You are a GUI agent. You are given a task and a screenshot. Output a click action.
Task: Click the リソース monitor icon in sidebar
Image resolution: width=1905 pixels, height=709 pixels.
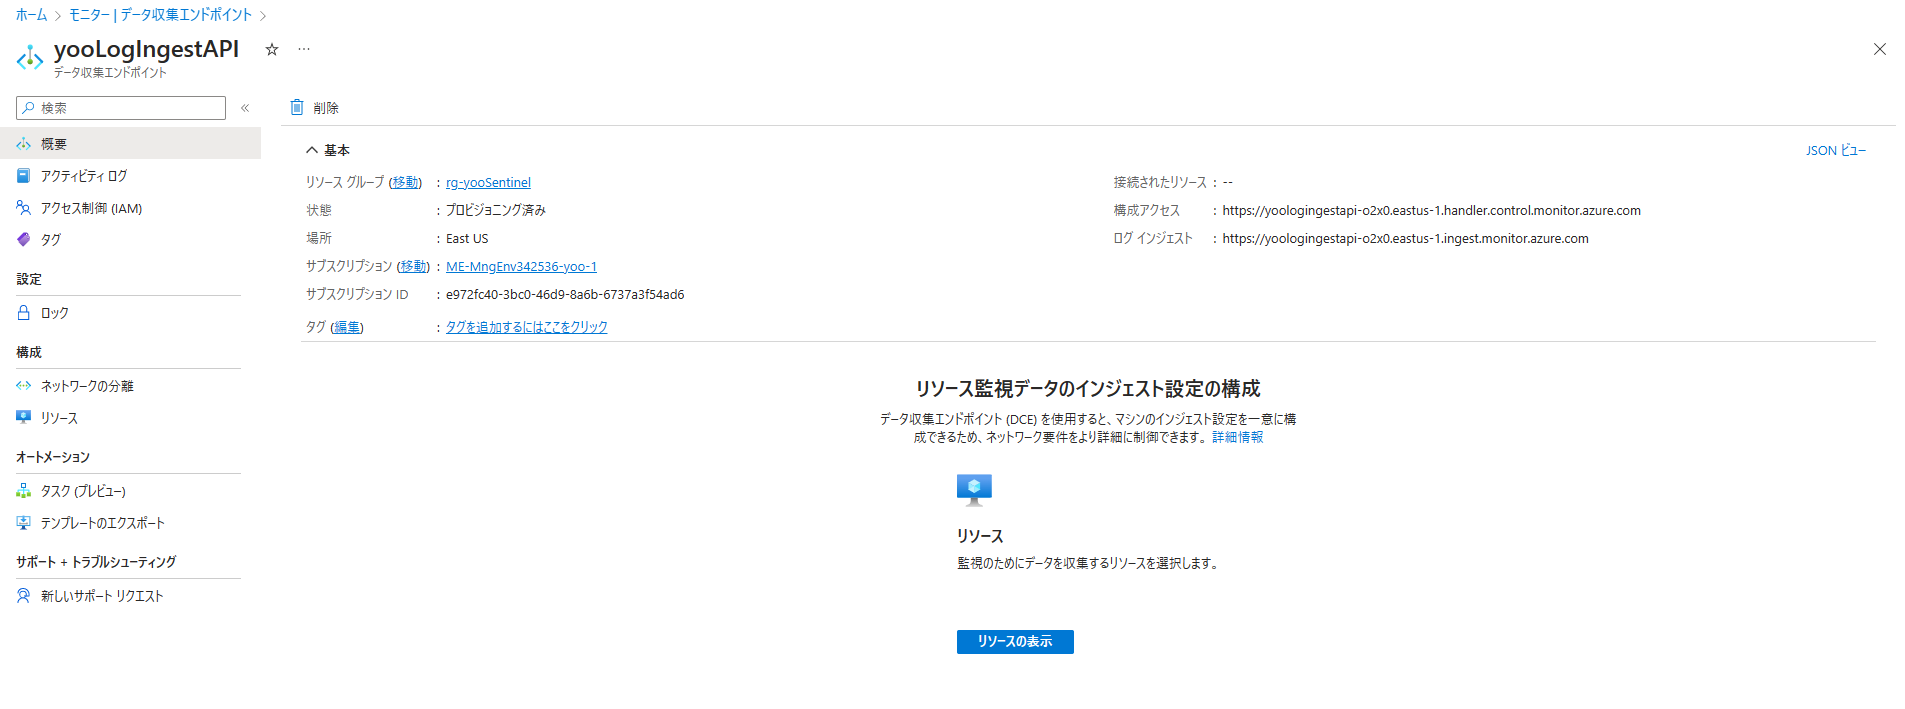point(24,417)
